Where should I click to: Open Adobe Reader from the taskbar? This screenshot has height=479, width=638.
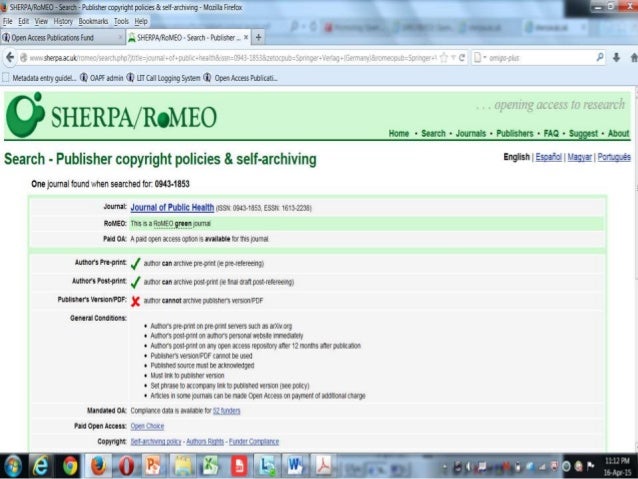pos(323,466)
